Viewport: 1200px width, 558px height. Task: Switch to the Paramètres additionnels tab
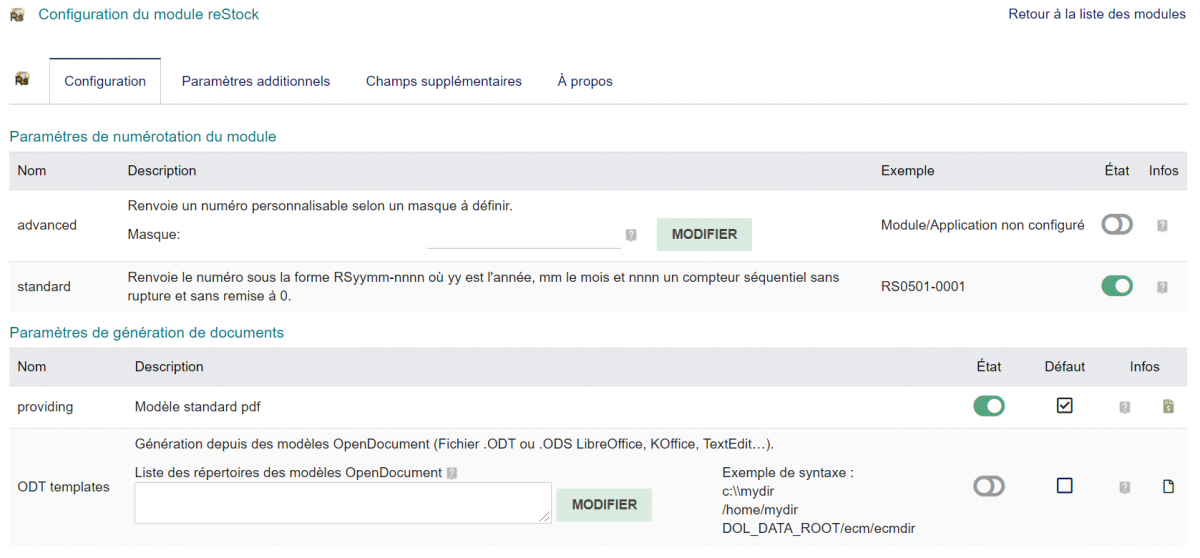tap(255, 81)
